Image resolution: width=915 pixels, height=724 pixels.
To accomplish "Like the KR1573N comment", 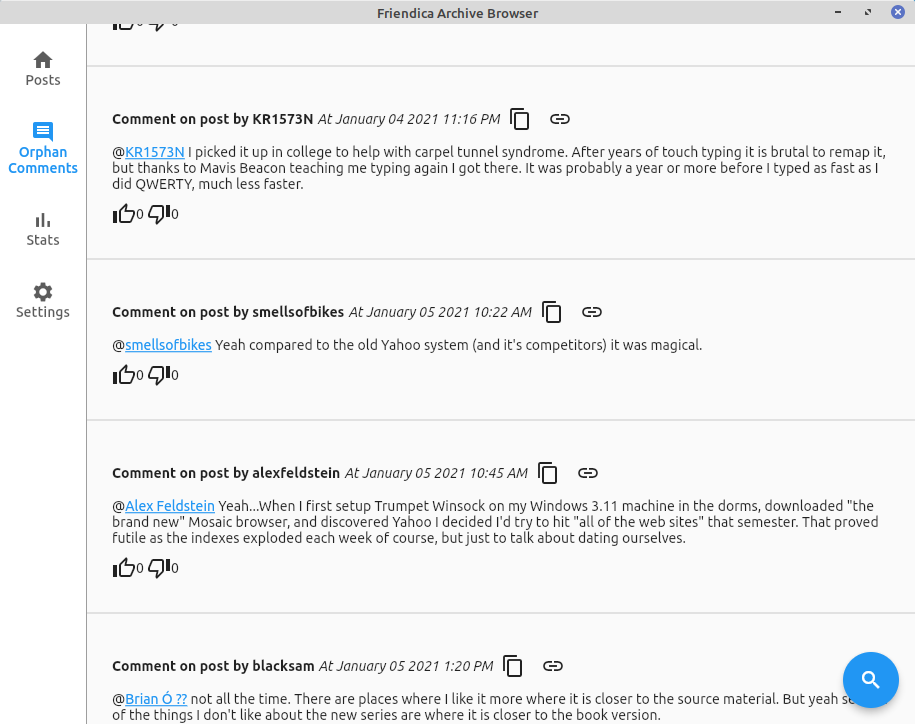I will (125, 213).
